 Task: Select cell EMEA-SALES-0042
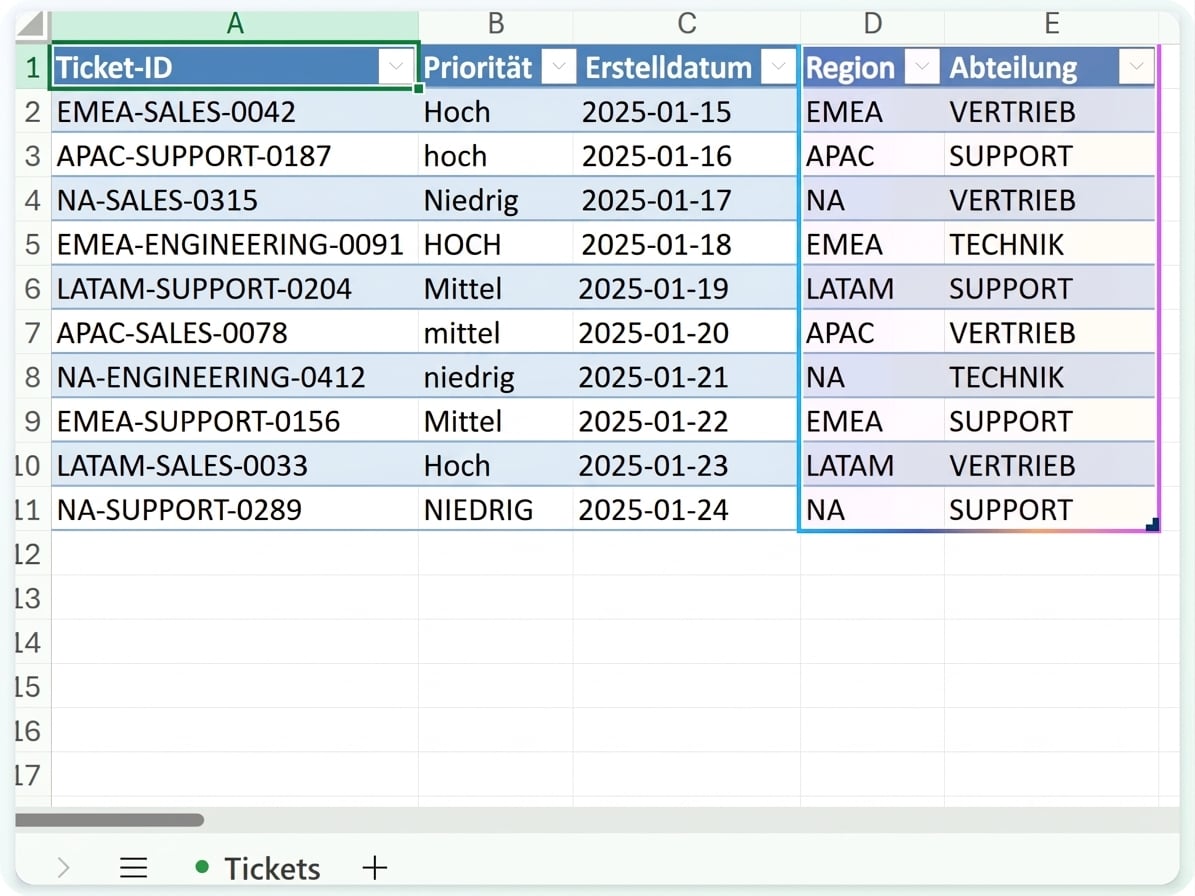(x=235, y=112)
